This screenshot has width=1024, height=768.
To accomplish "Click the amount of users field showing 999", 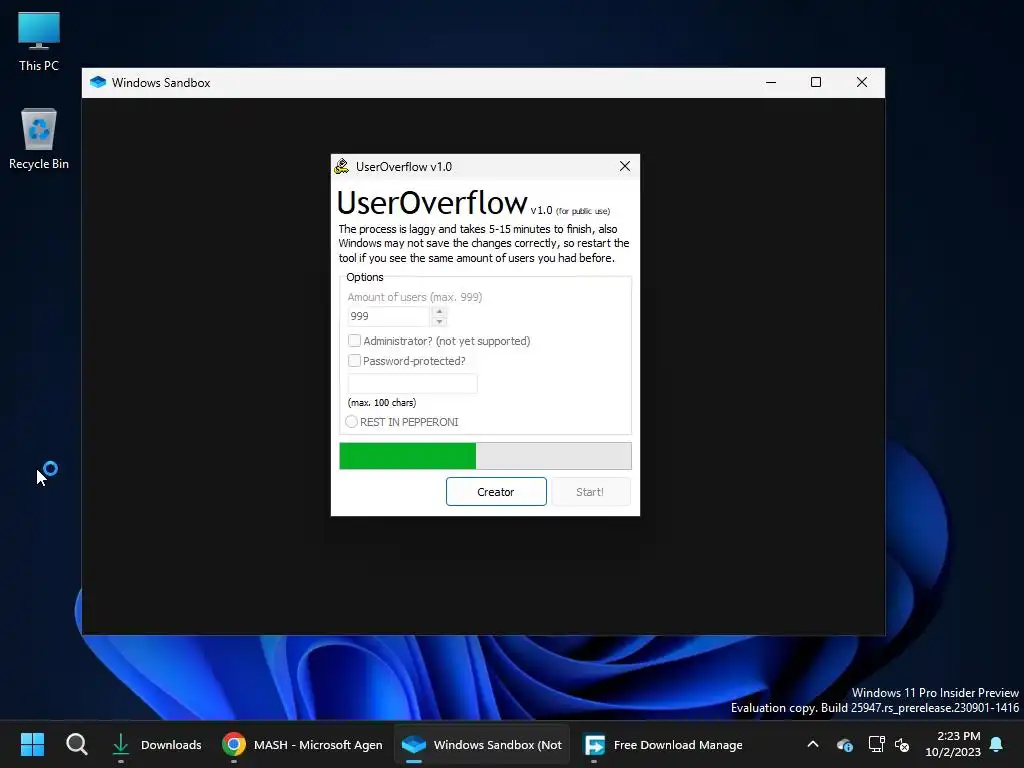I will click(388, 316).
